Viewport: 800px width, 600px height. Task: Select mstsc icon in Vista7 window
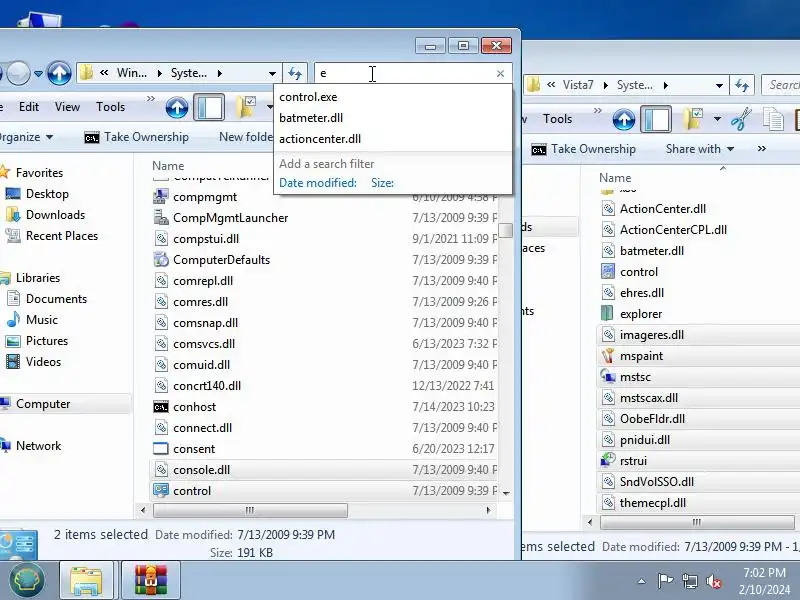click(607, 377)
